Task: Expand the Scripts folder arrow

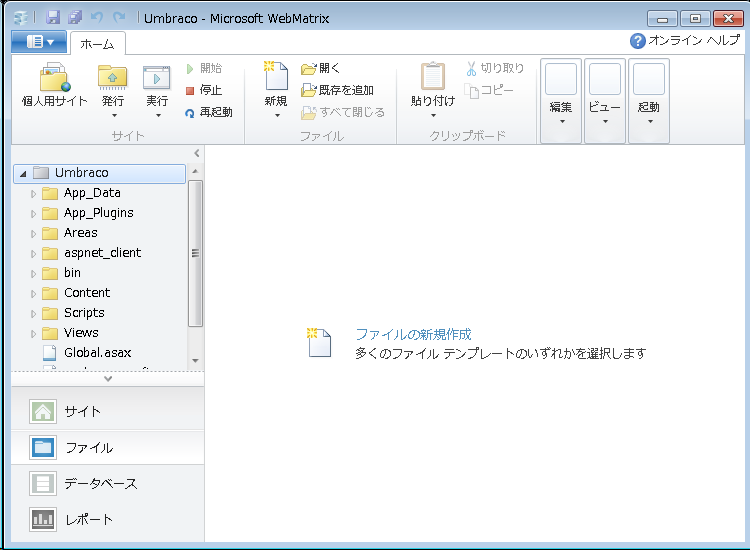Action: pyautogui.click(x=33, y=314)
